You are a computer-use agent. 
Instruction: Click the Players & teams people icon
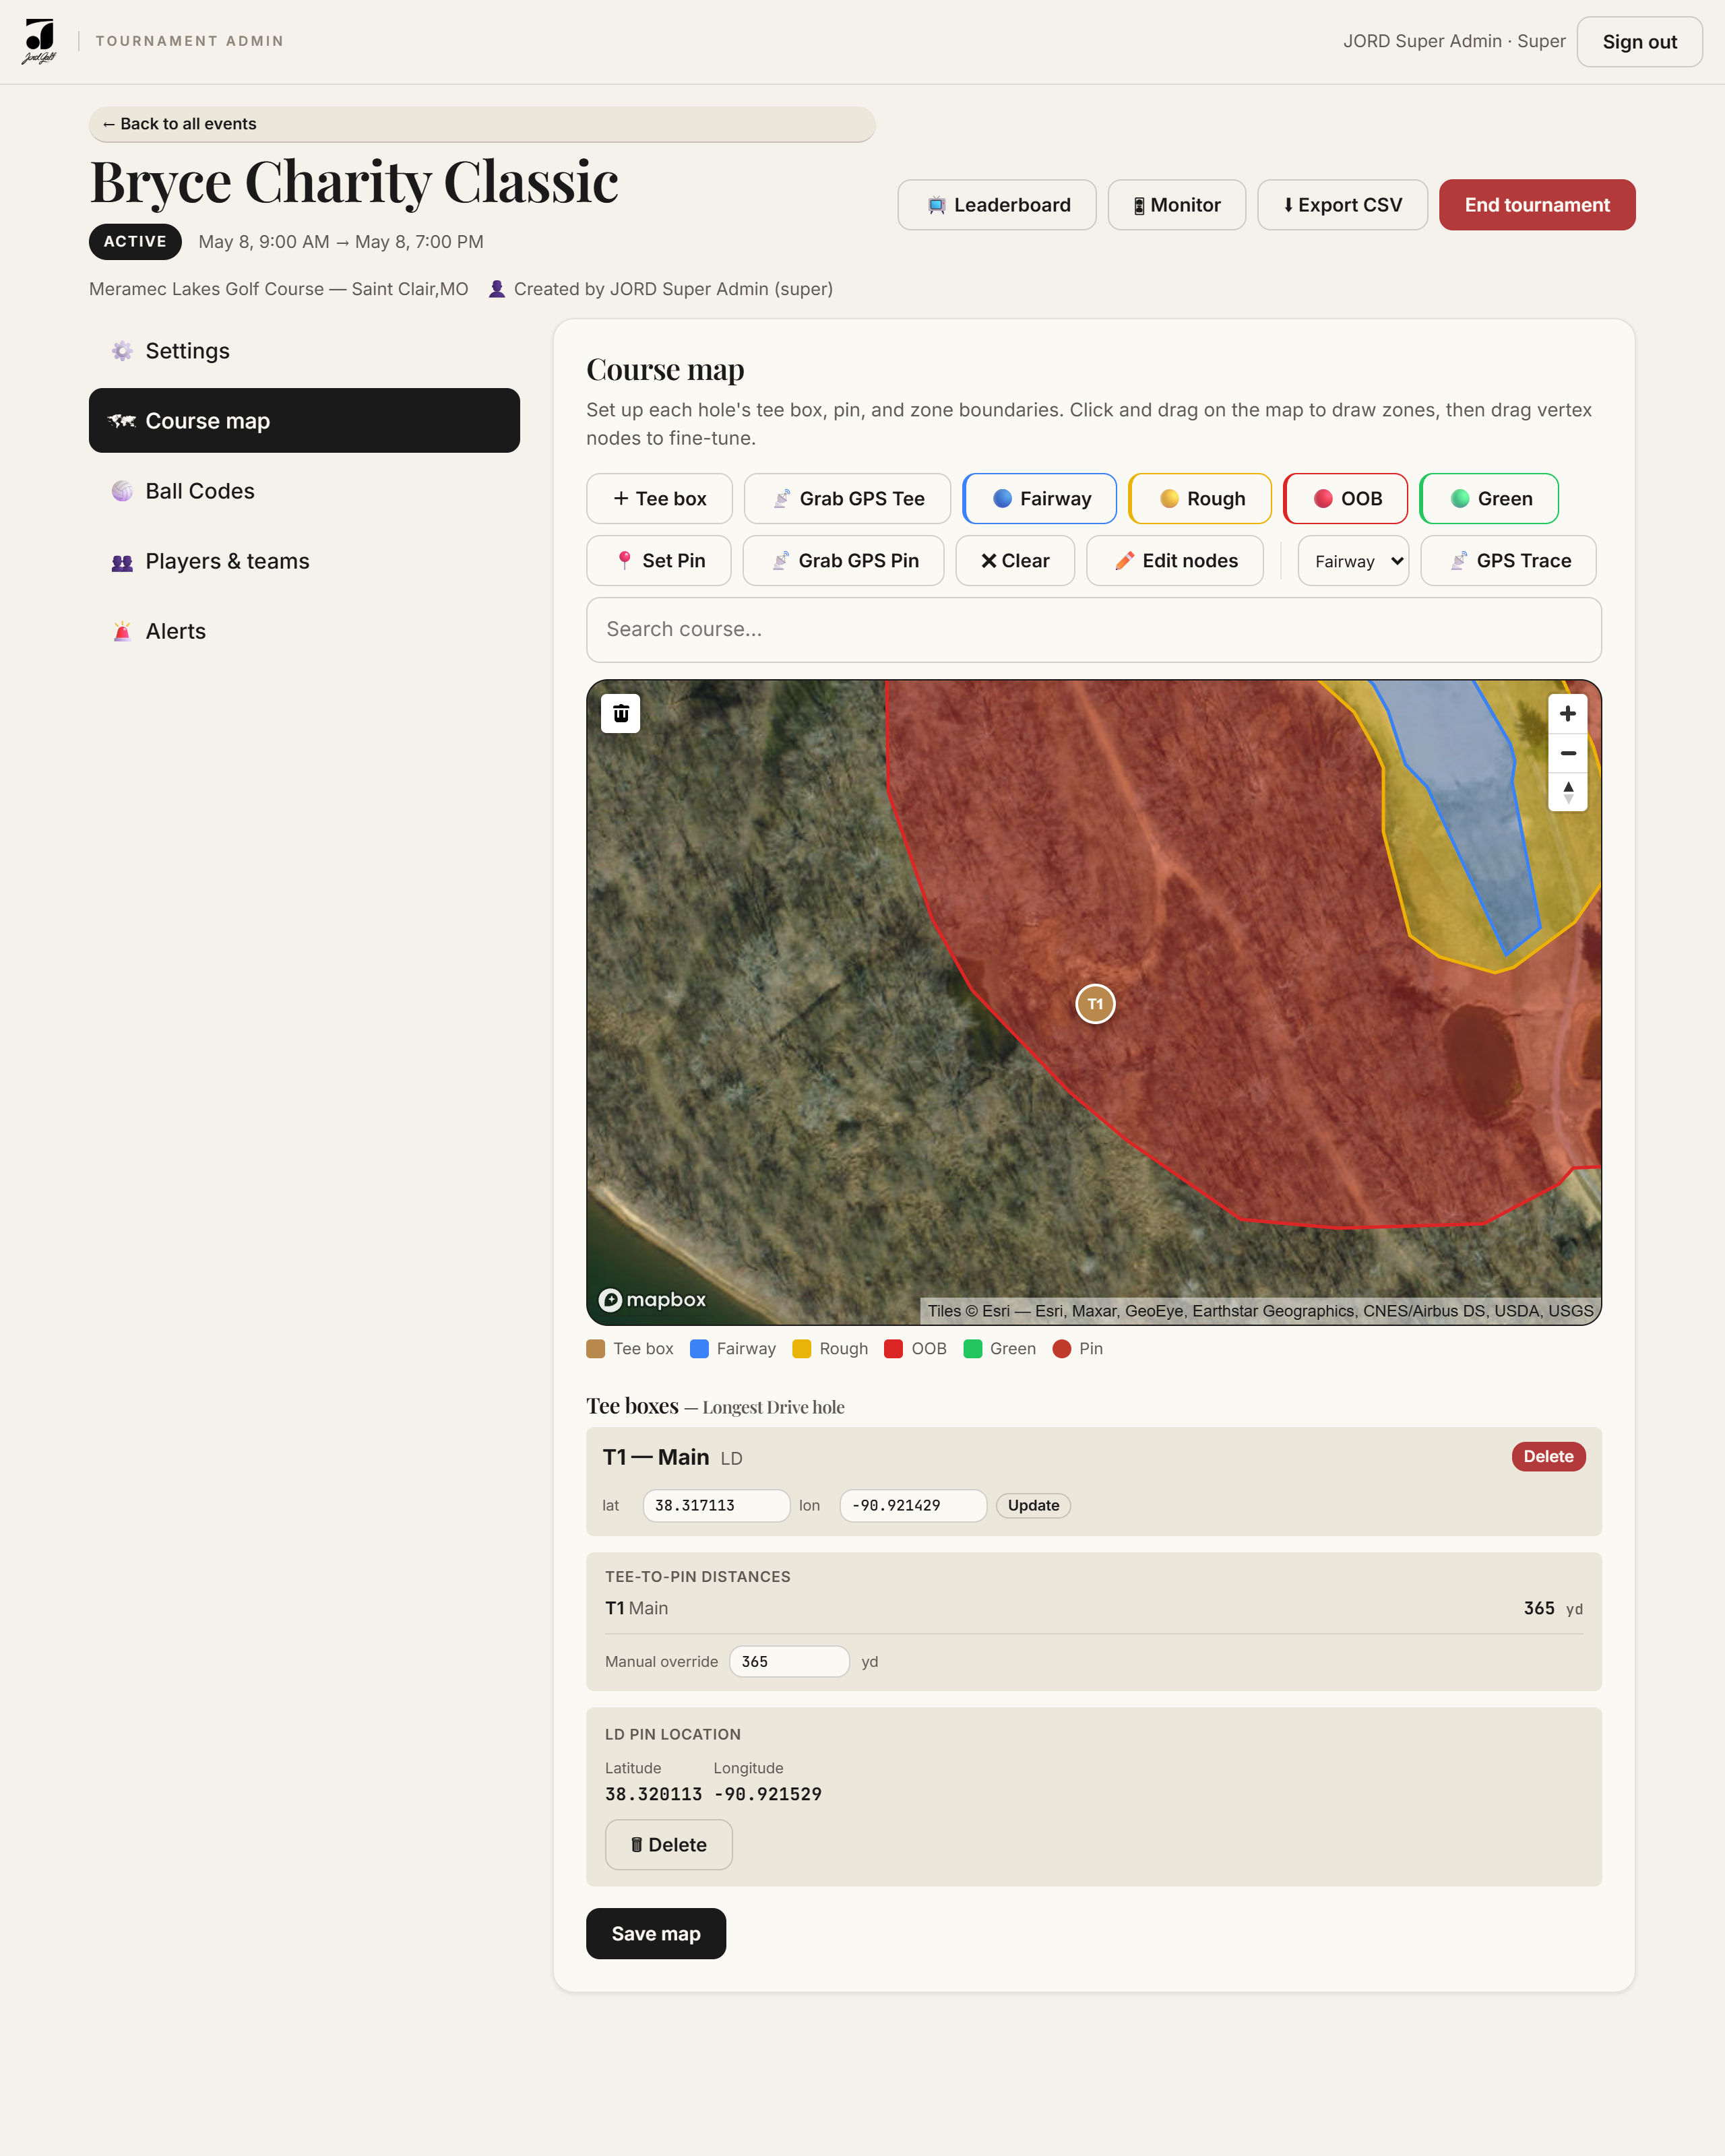[x=122, y=562]
